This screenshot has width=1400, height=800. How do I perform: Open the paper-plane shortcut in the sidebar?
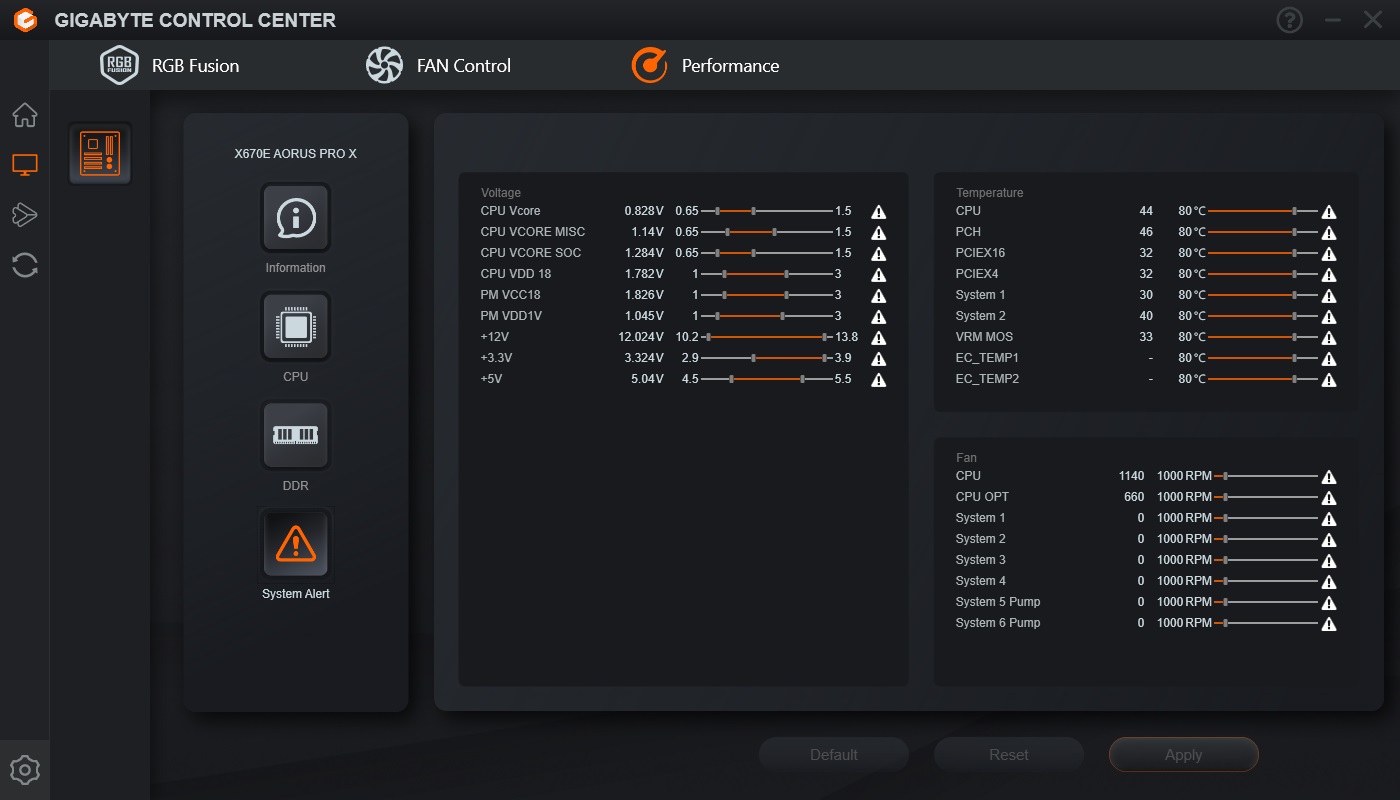click(x=25, y=214)
